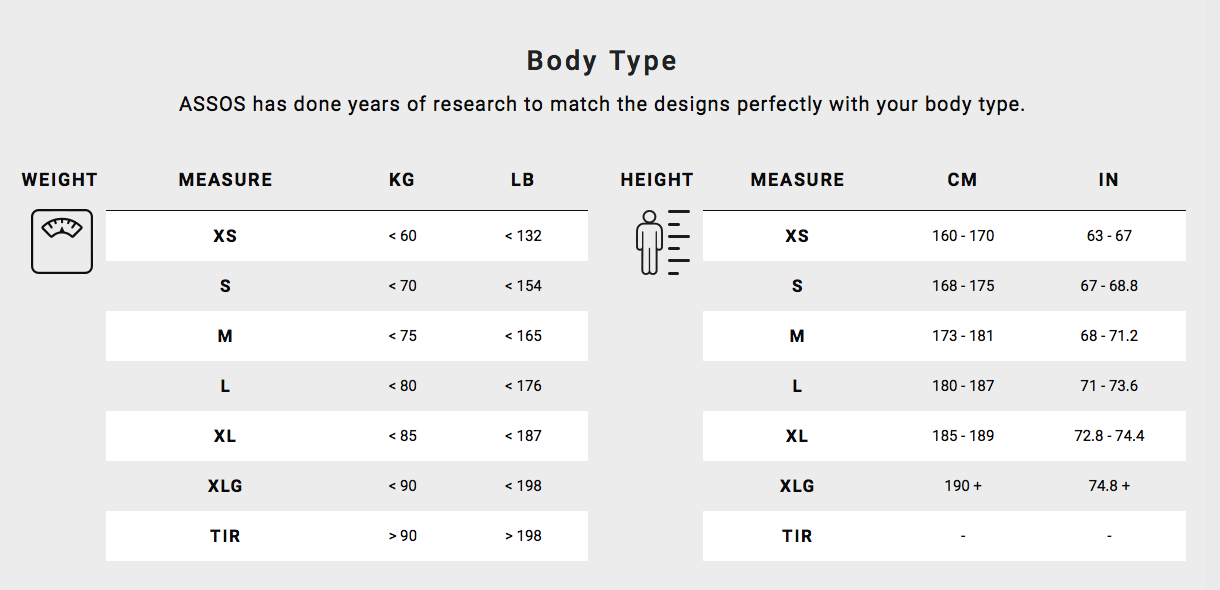Click the ASSOS research description text
The image size is (1220, 590).
(602, 105)
